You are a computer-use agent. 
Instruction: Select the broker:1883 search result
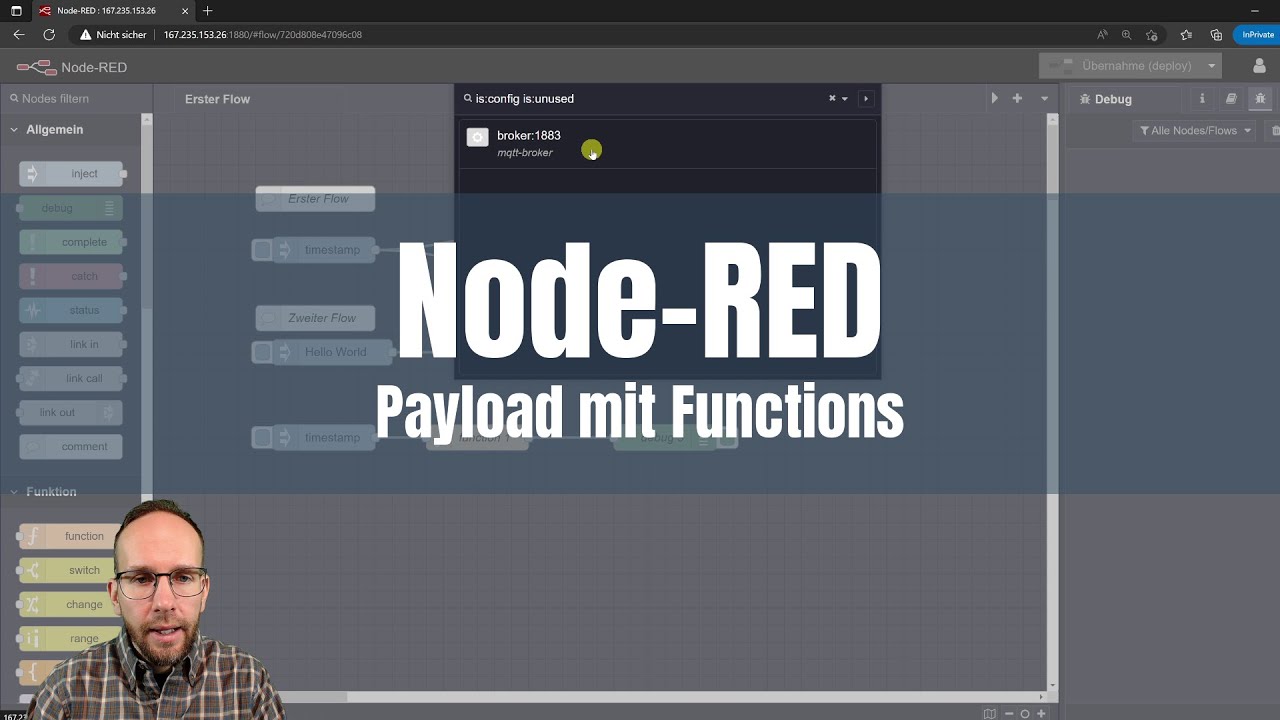[667, 143]
